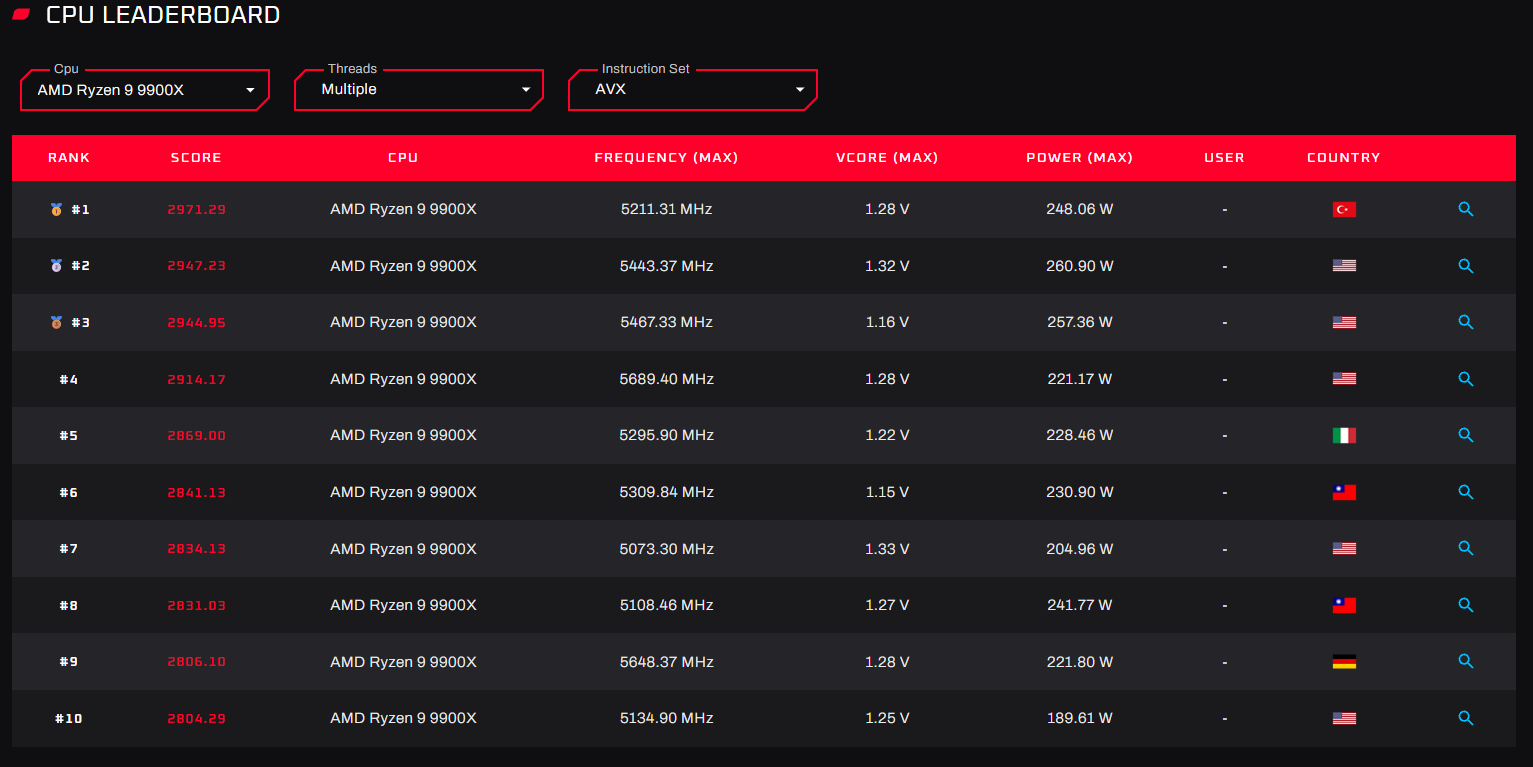This screenshot has width=1533, height=767.
Task: Click the CPU column header
Action: [x=403, y=158]
